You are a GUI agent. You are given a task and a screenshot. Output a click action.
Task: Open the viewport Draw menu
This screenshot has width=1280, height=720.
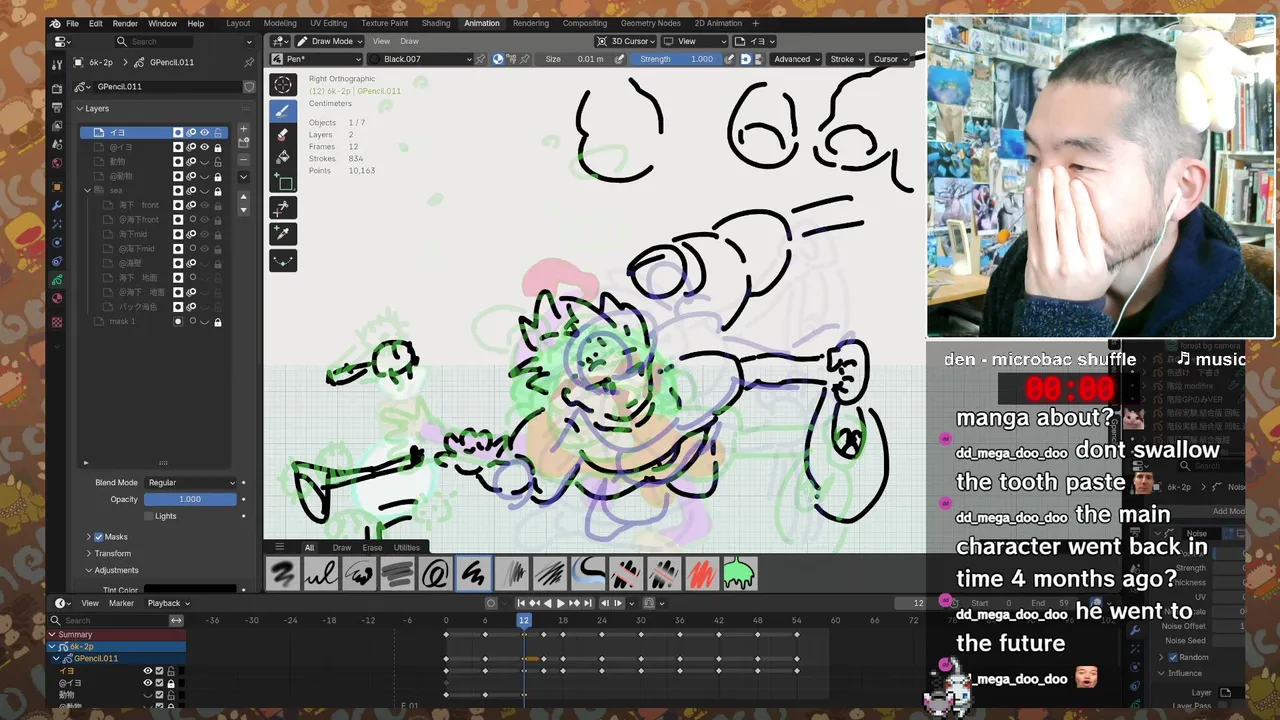(x=409, y=41)
